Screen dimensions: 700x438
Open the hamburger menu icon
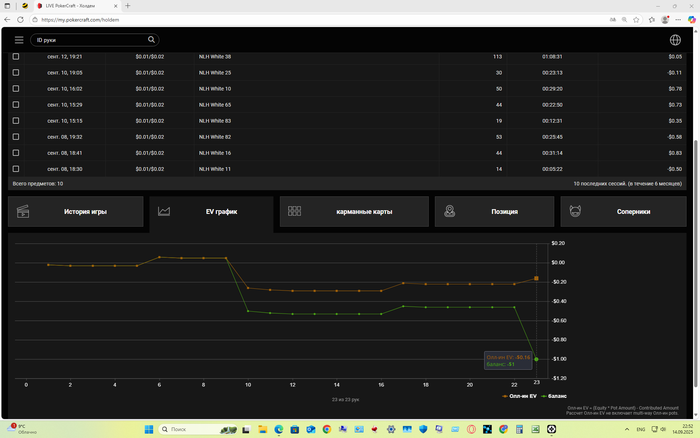coord(19,40)
